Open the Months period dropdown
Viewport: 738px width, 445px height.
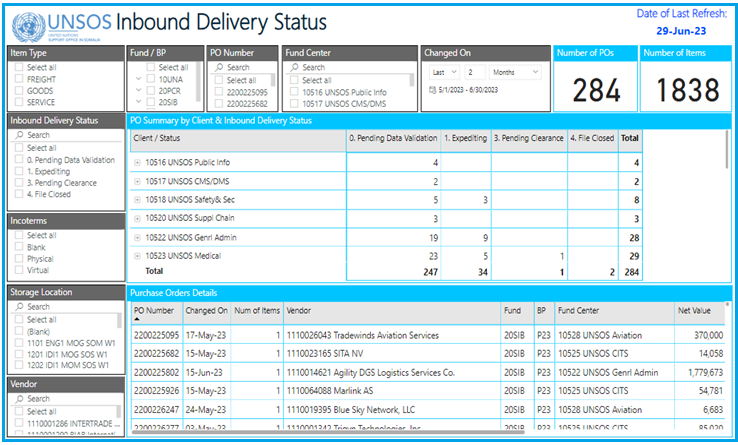coord(515,72)
